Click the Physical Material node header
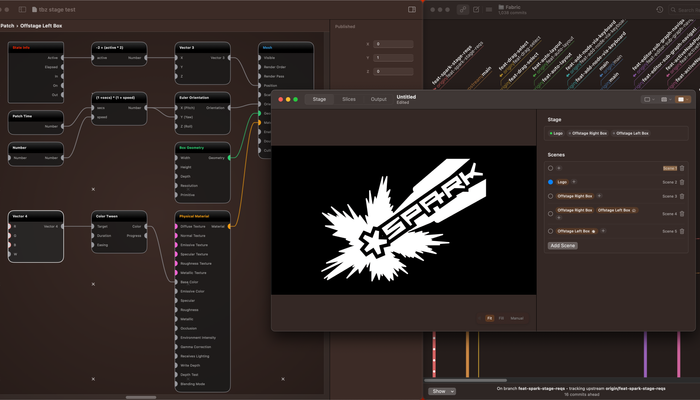Viewport: 700px width, 400px height. tap(202, 215)
